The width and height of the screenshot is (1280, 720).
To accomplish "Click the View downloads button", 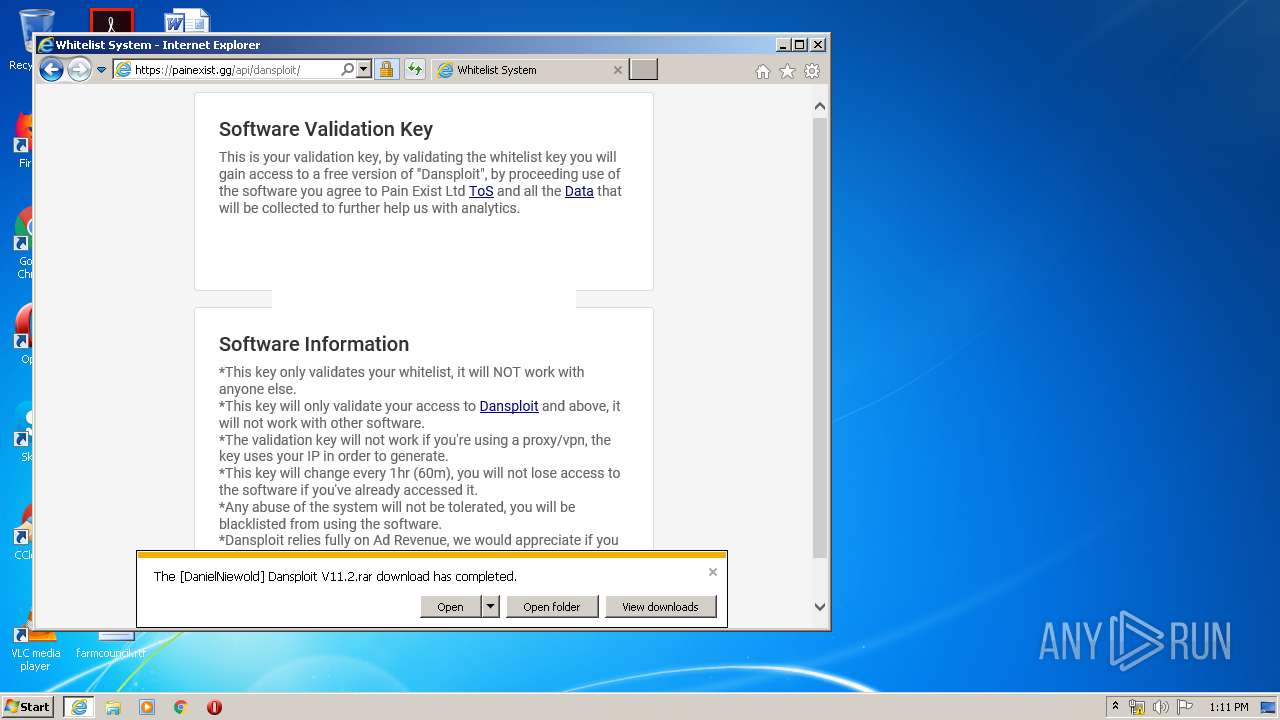I will (660, 607).
